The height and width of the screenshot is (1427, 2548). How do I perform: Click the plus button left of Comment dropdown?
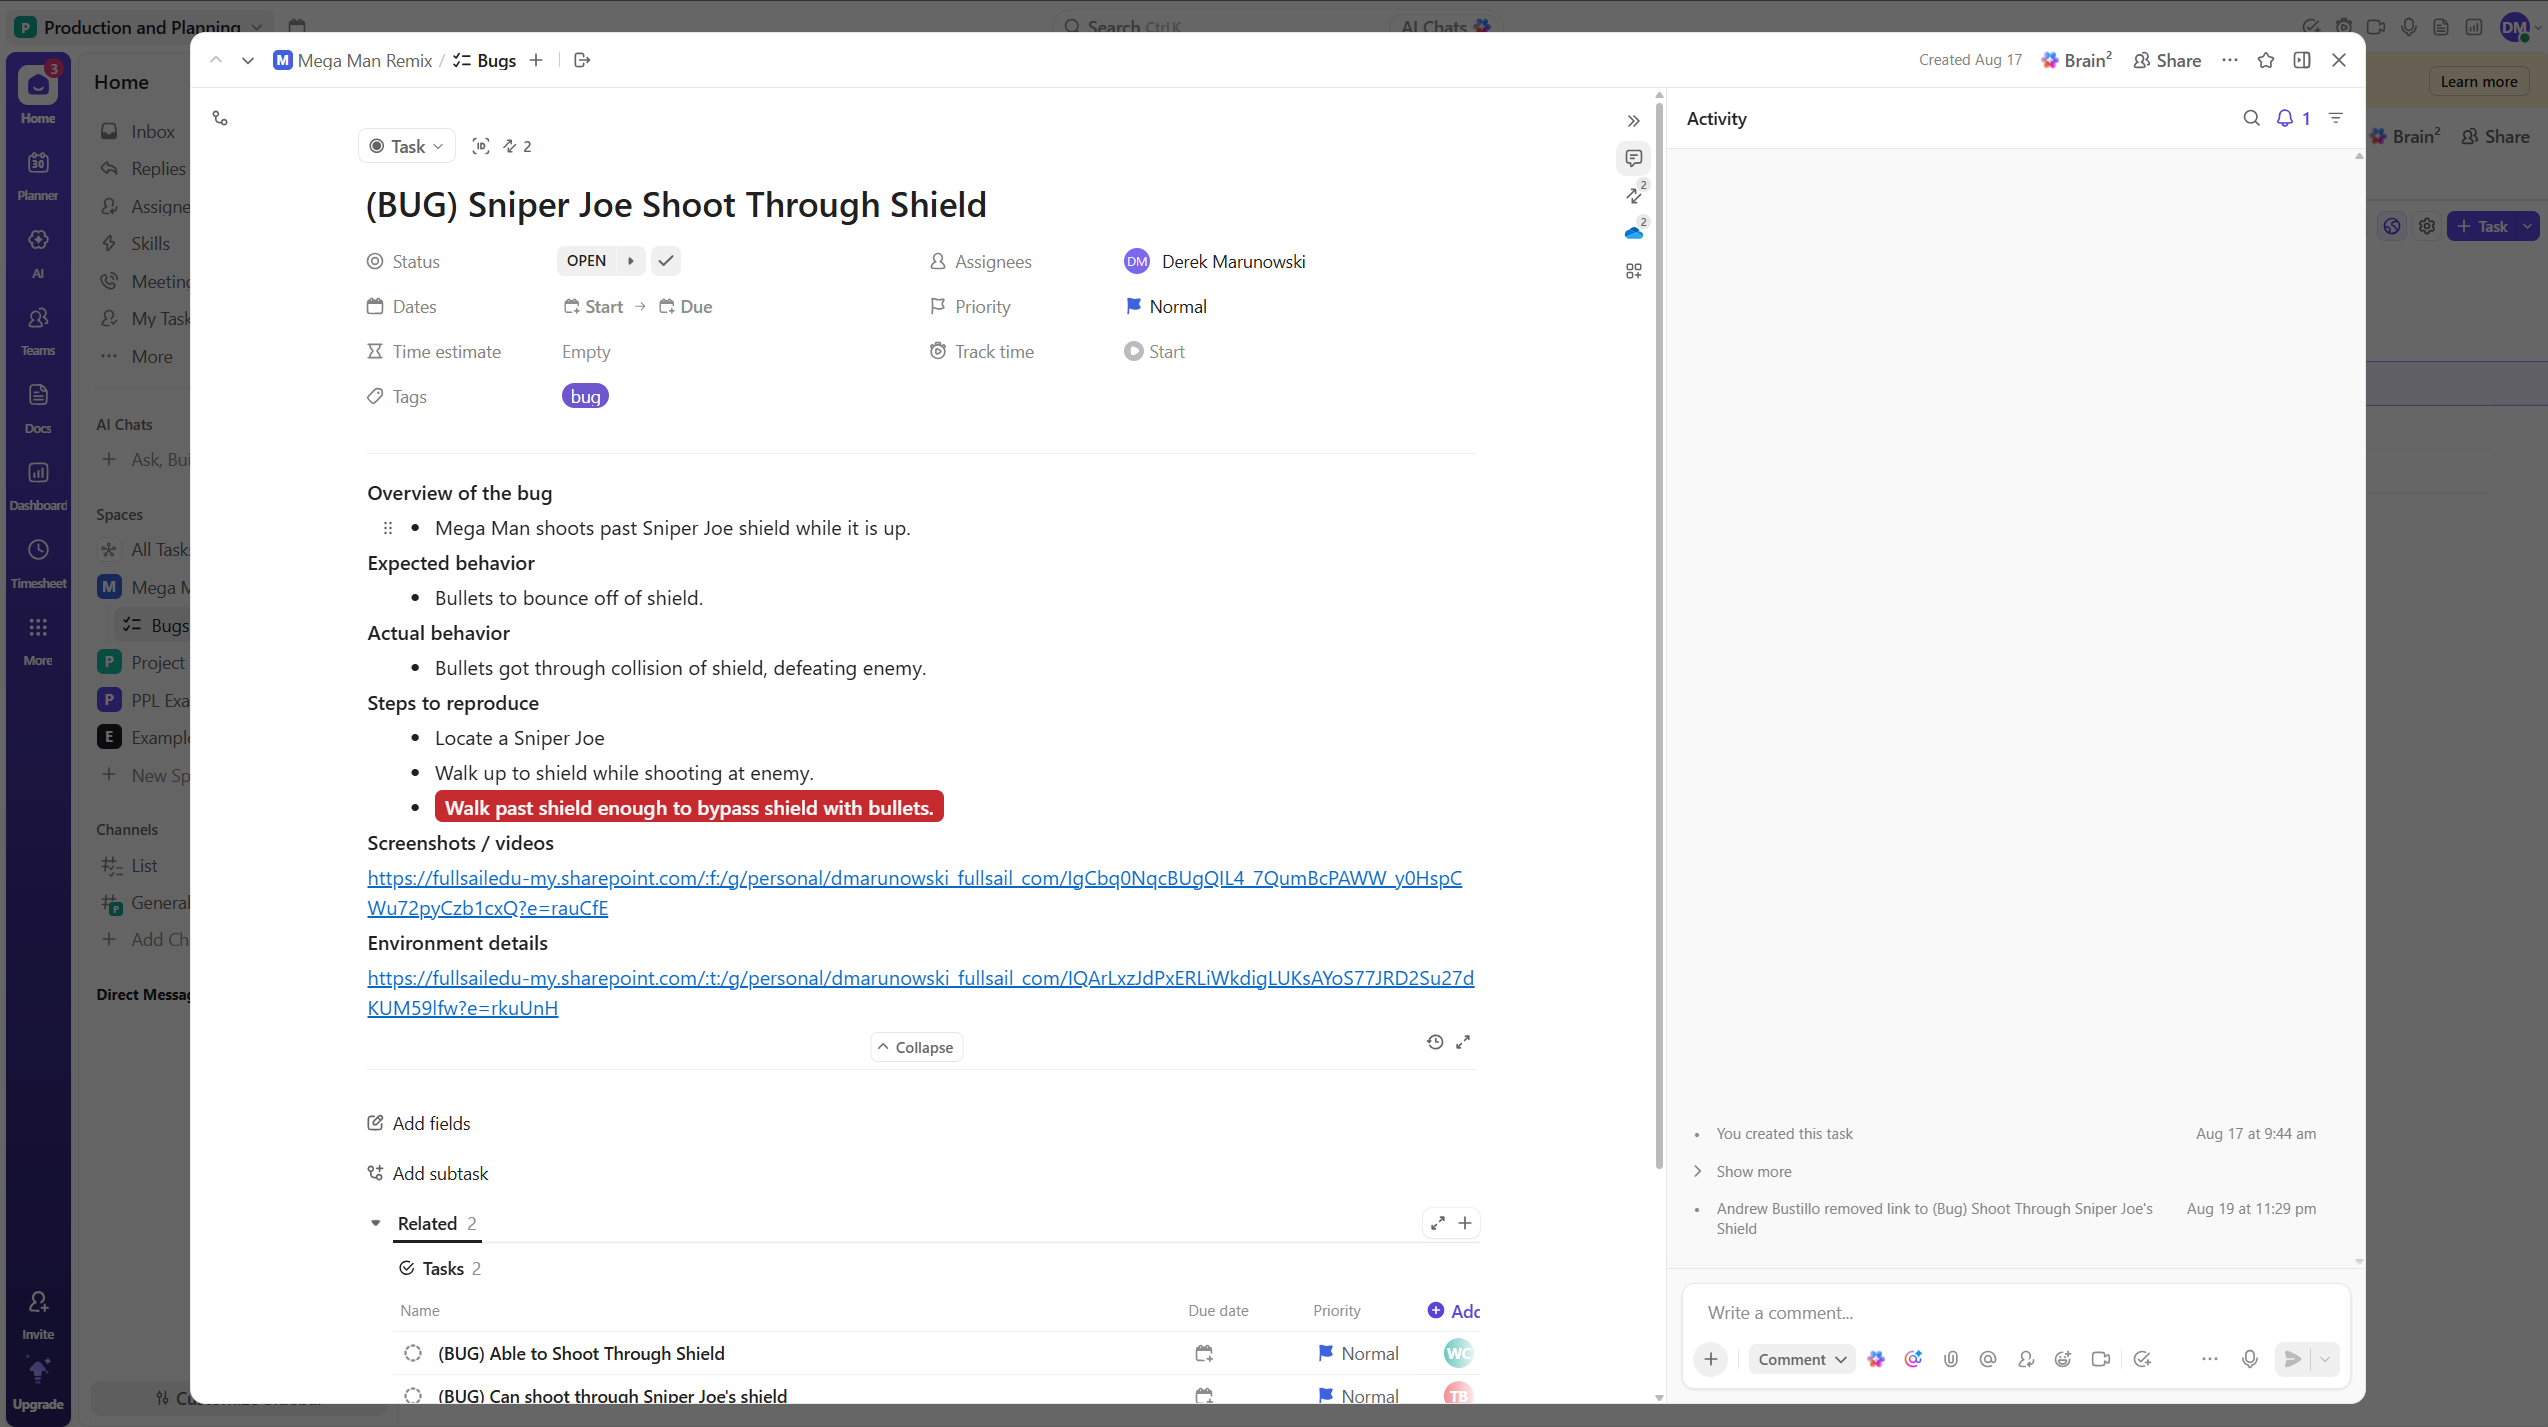[x=1711, y=1359]
